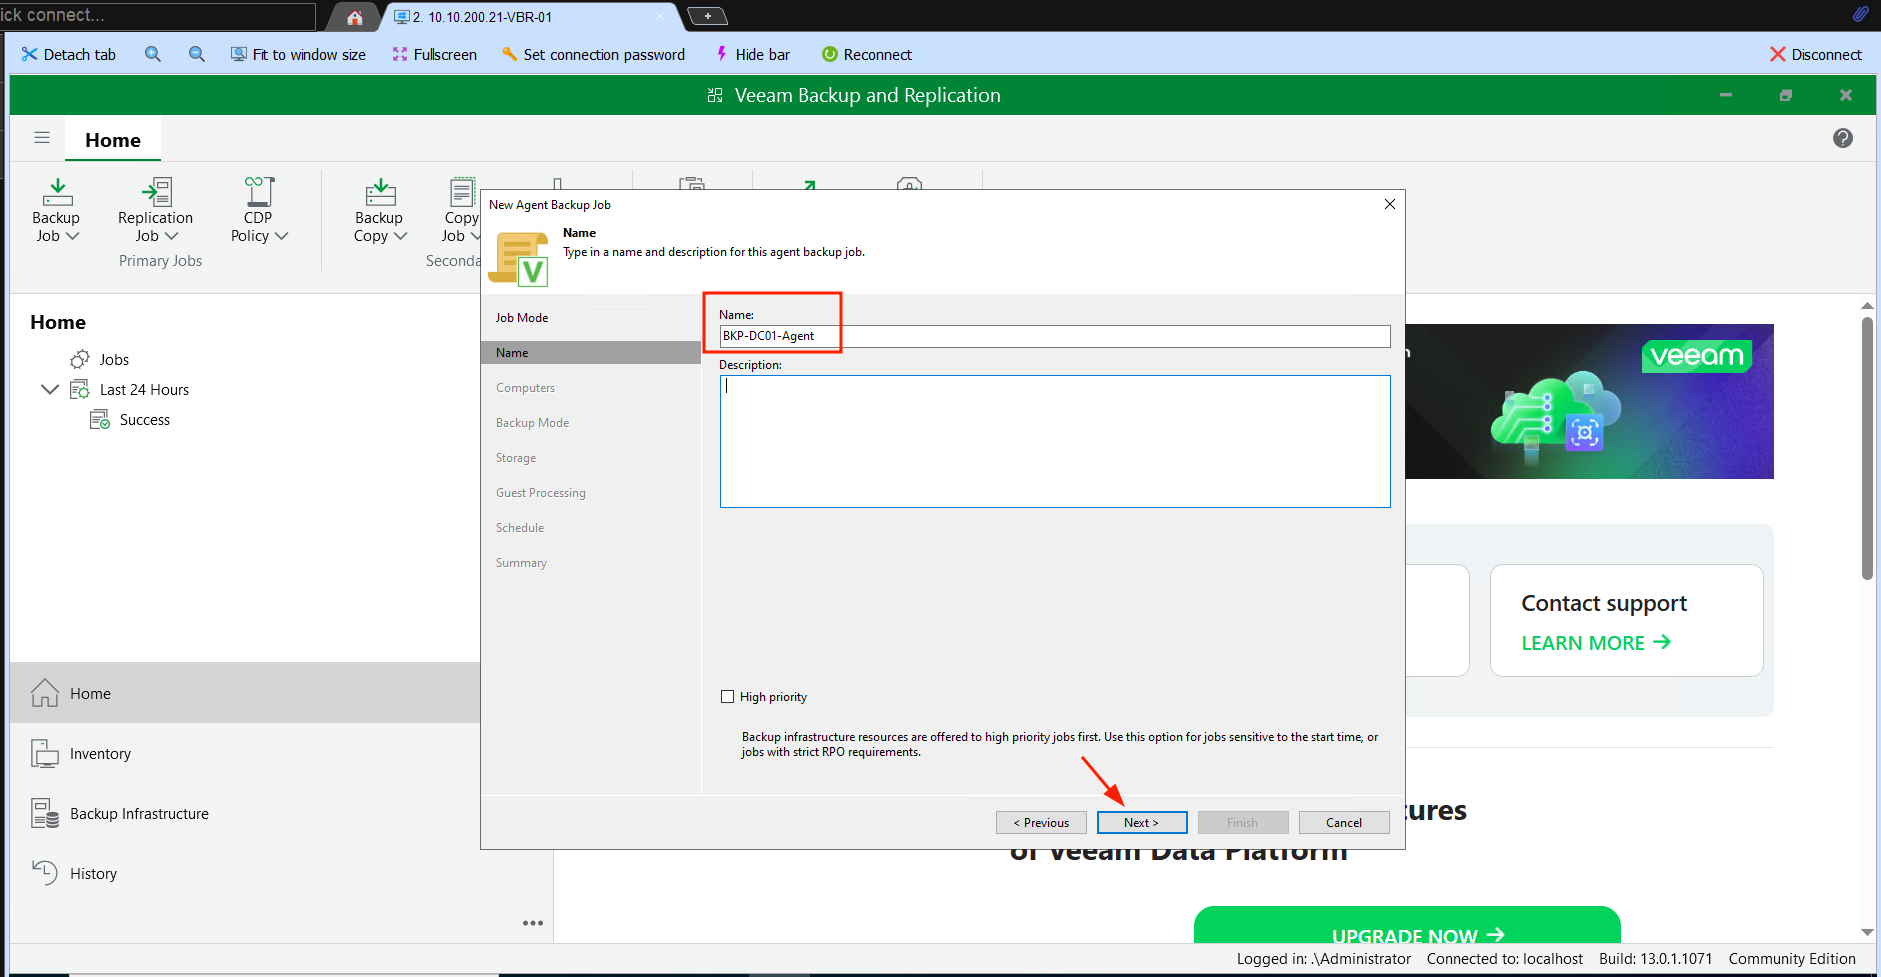Expand the Backup Copy dropdown arrow
The image size is (1881, 977).
click(x=401, y=236)
